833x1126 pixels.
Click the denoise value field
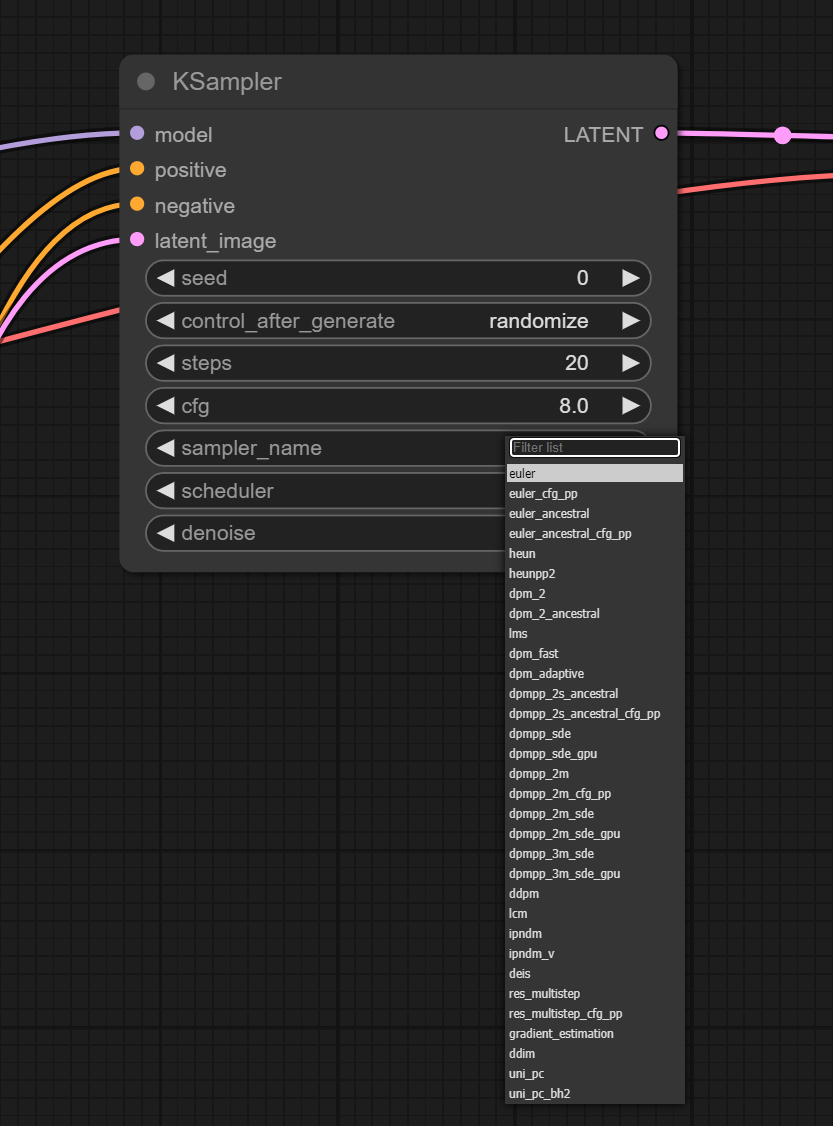pos(330,533)
